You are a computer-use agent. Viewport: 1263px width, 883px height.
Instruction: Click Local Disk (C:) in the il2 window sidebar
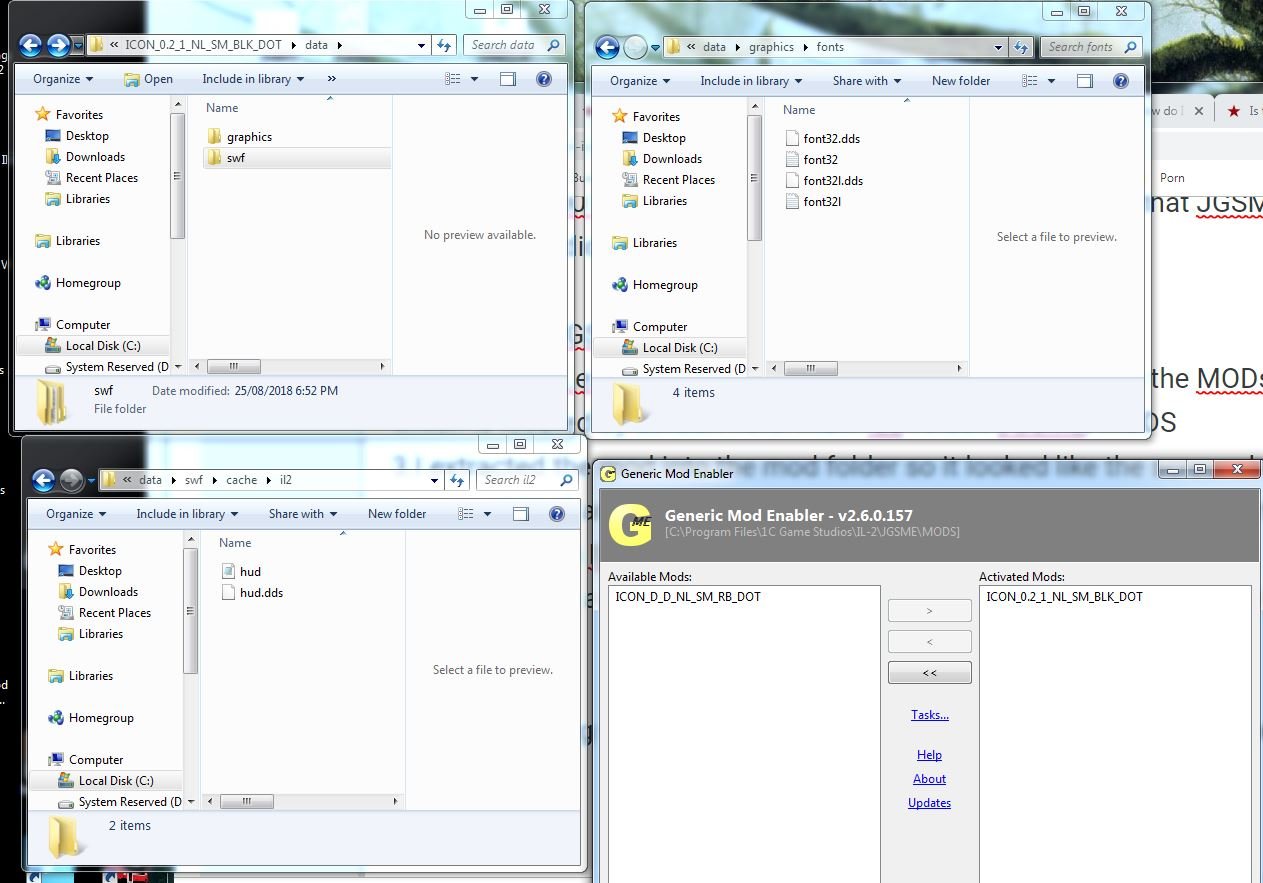coord(115,781)
